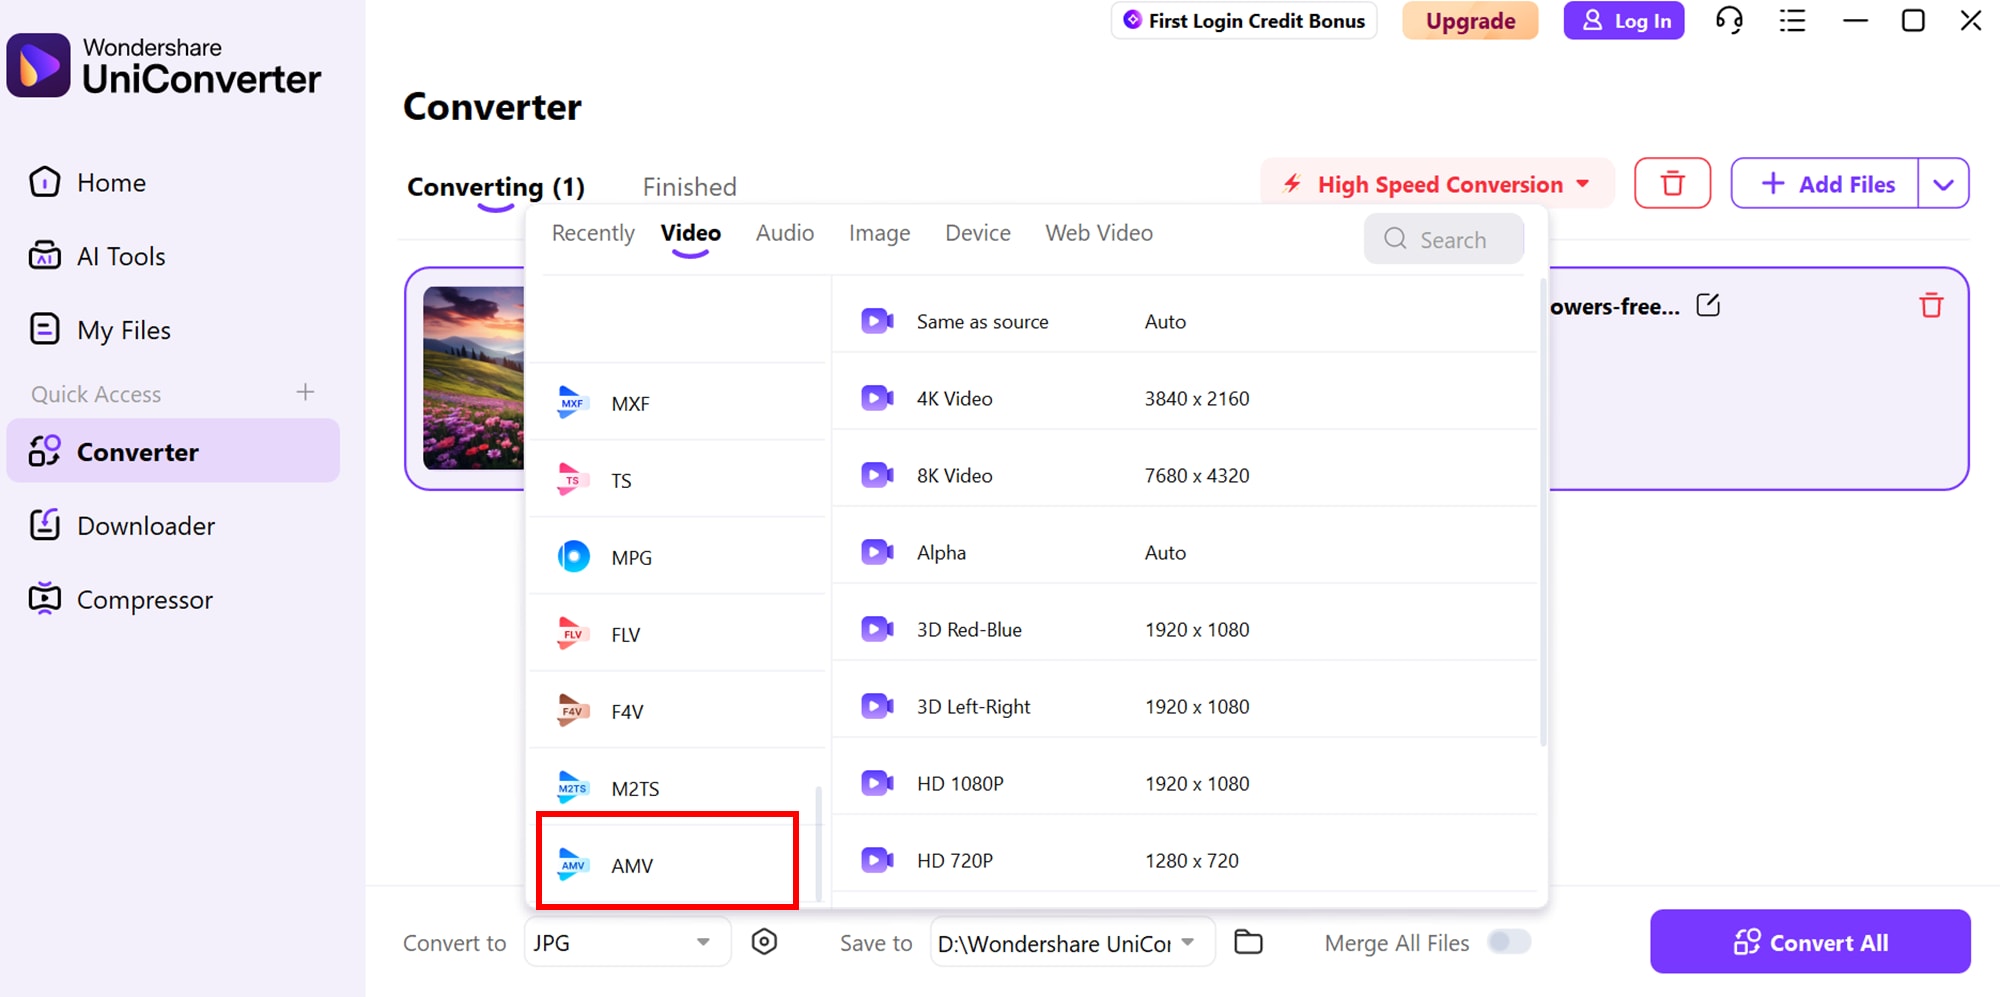Switch to the Recently tab

click(x=593, y=233)
